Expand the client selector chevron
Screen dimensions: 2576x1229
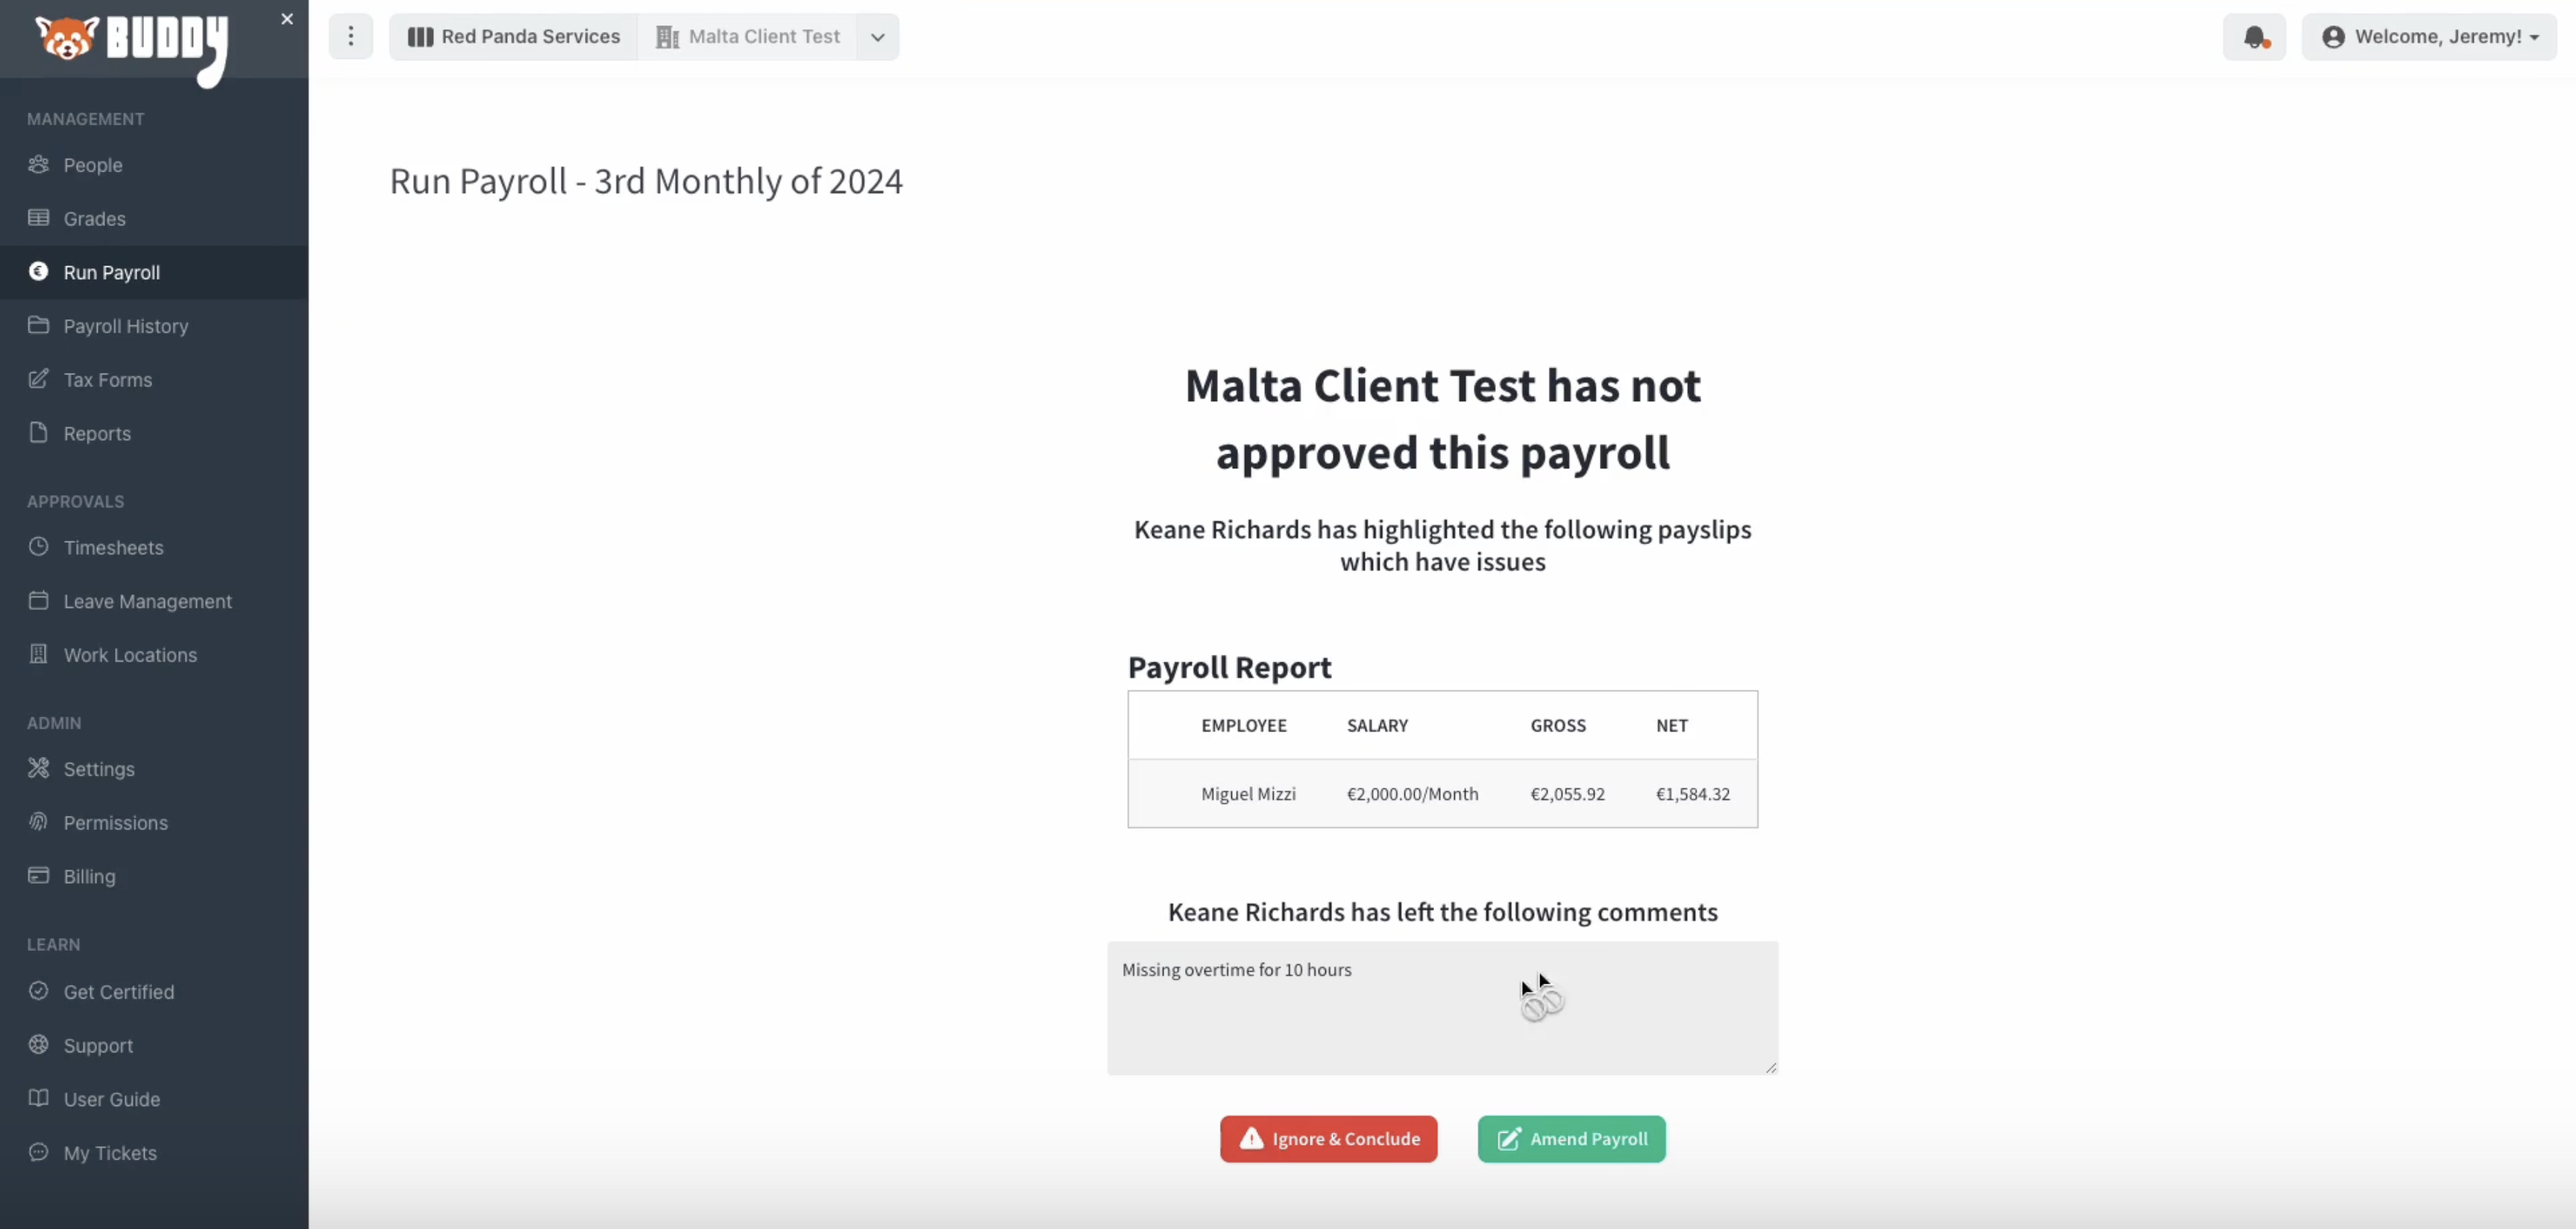pos(877,36)
